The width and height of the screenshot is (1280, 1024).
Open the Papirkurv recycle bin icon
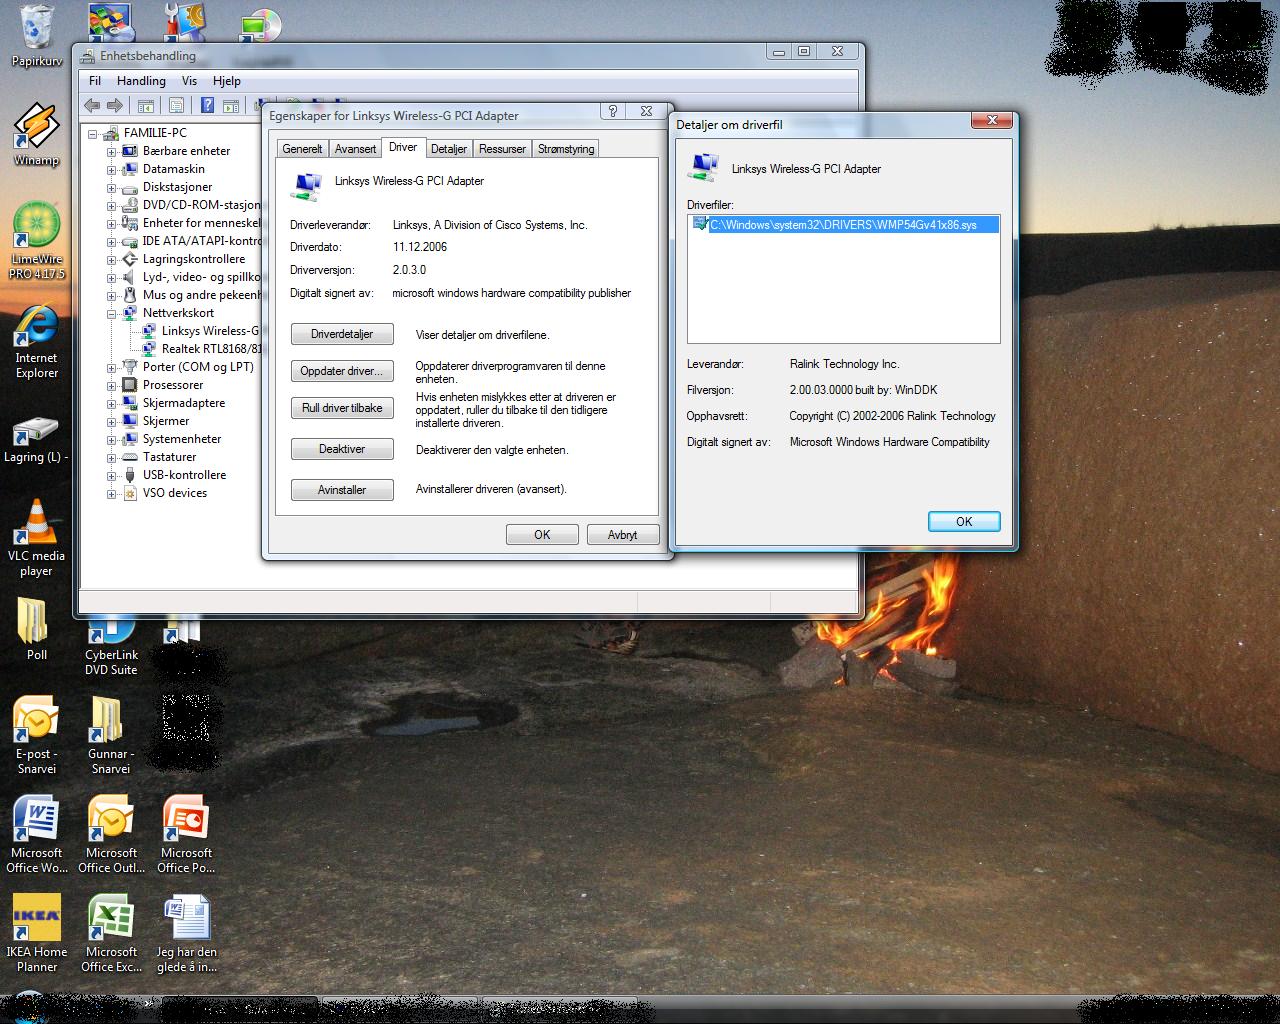click(37, 36)
